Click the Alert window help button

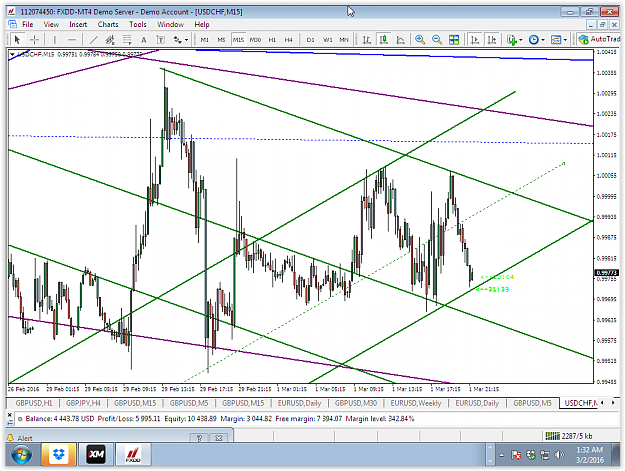click(199, 438)
